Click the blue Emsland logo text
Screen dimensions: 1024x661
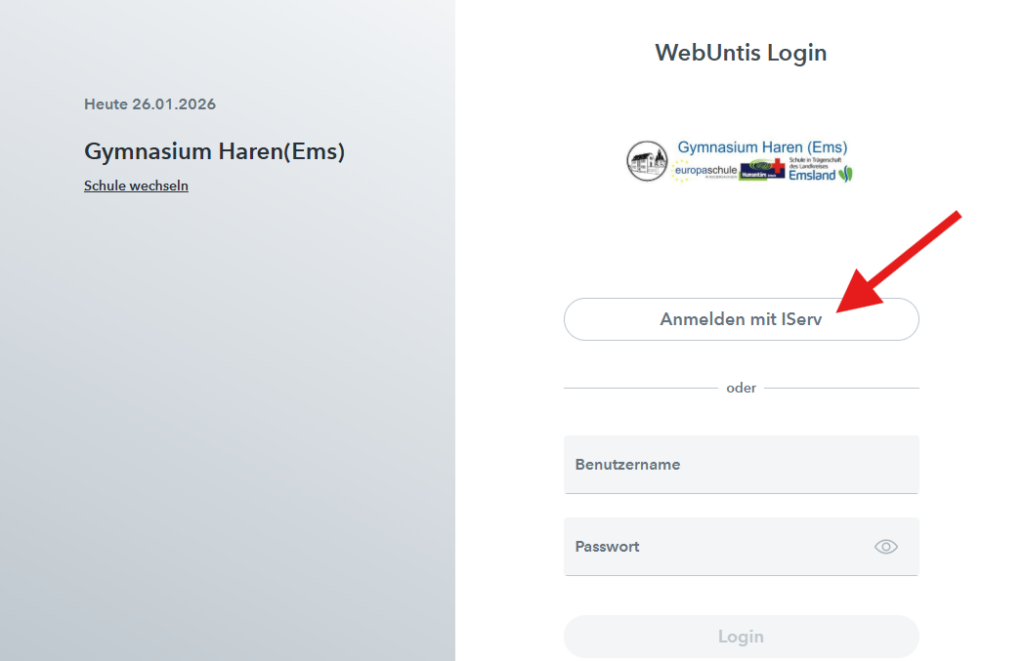(x=811, y=175)
